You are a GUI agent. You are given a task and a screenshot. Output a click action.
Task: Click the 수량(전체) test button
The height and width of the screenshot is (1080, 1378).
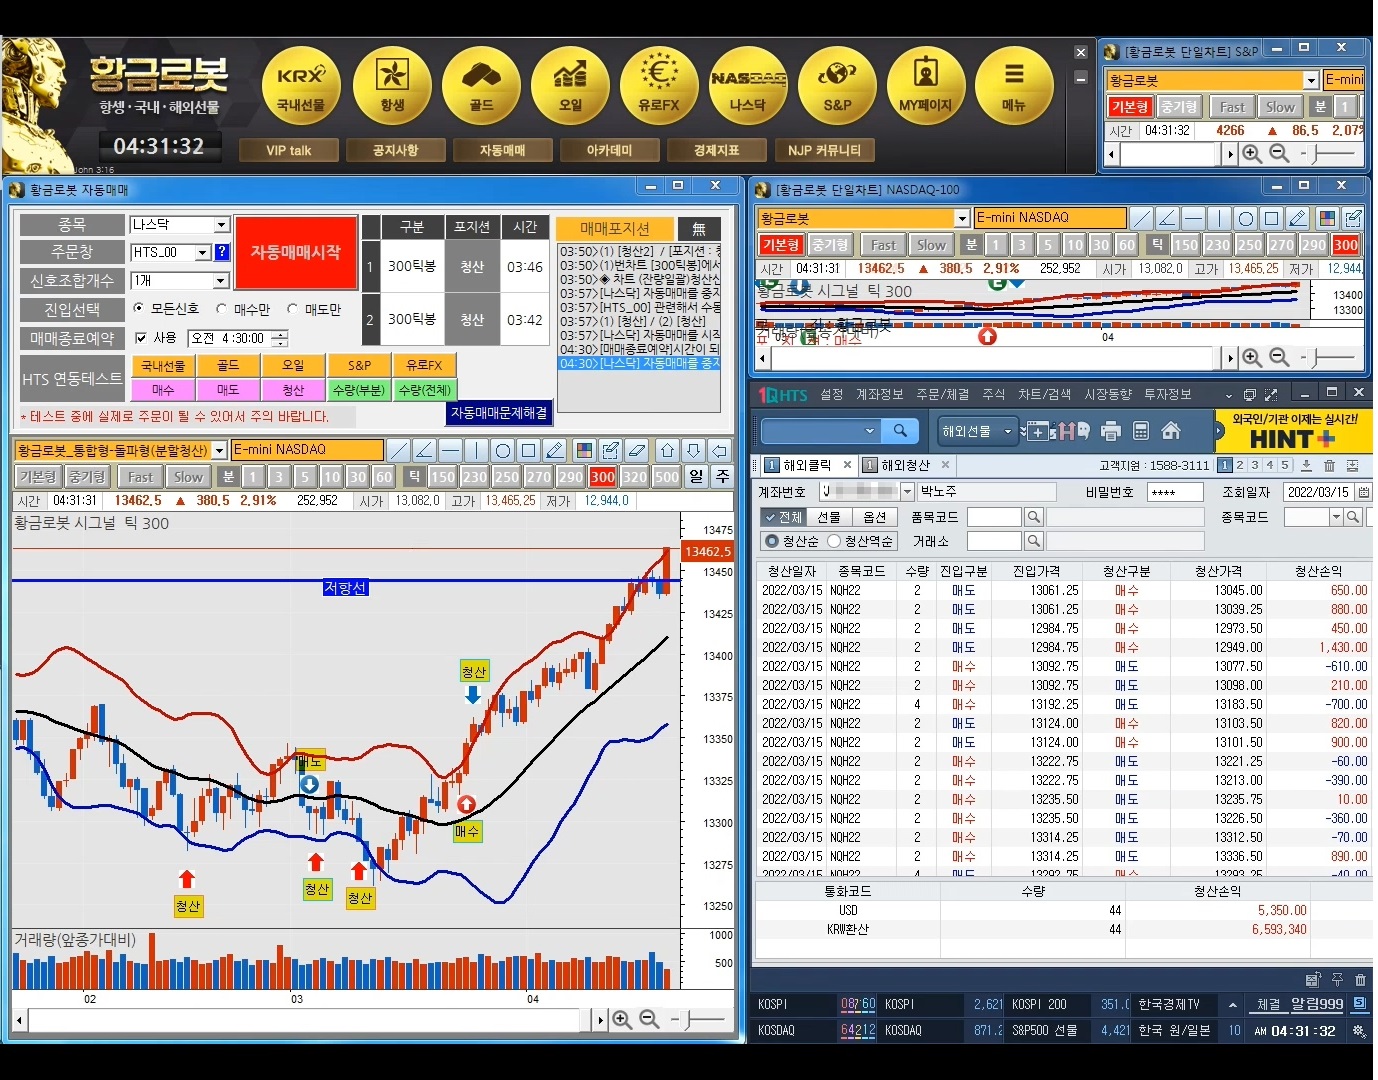pyautogui.click(x=425, y=390)
